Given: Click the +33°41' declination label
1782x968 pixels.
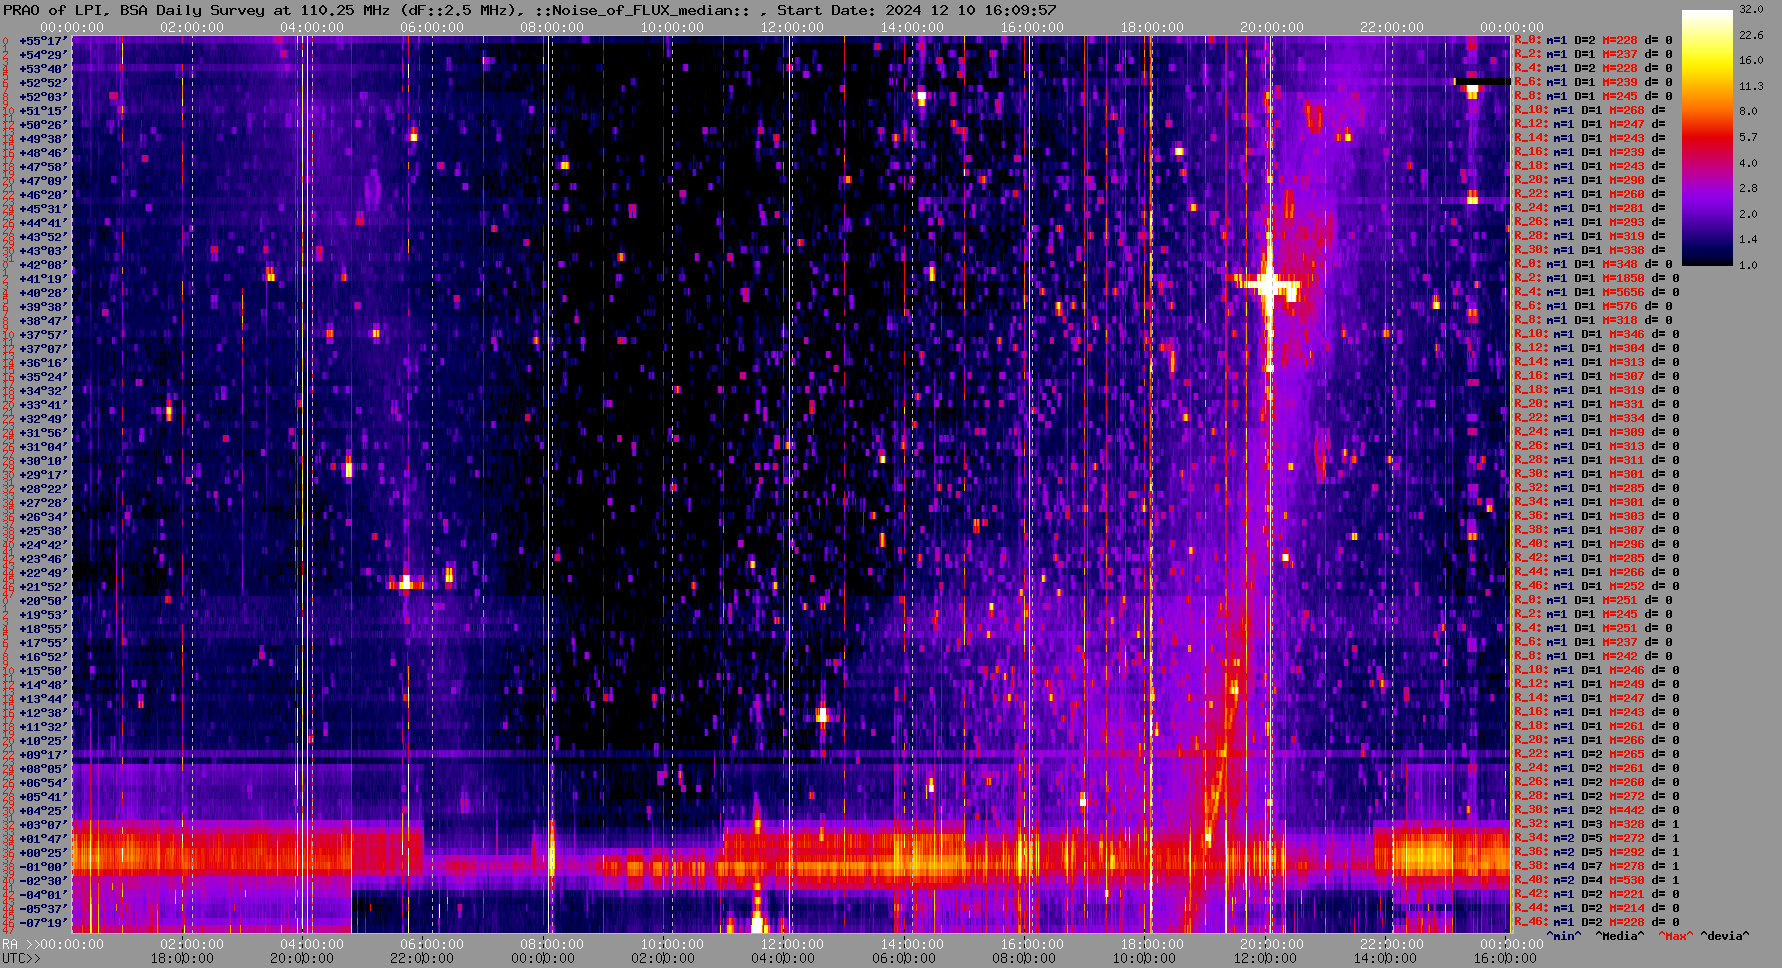Looking at the screenshot, I should pos(42,405).
